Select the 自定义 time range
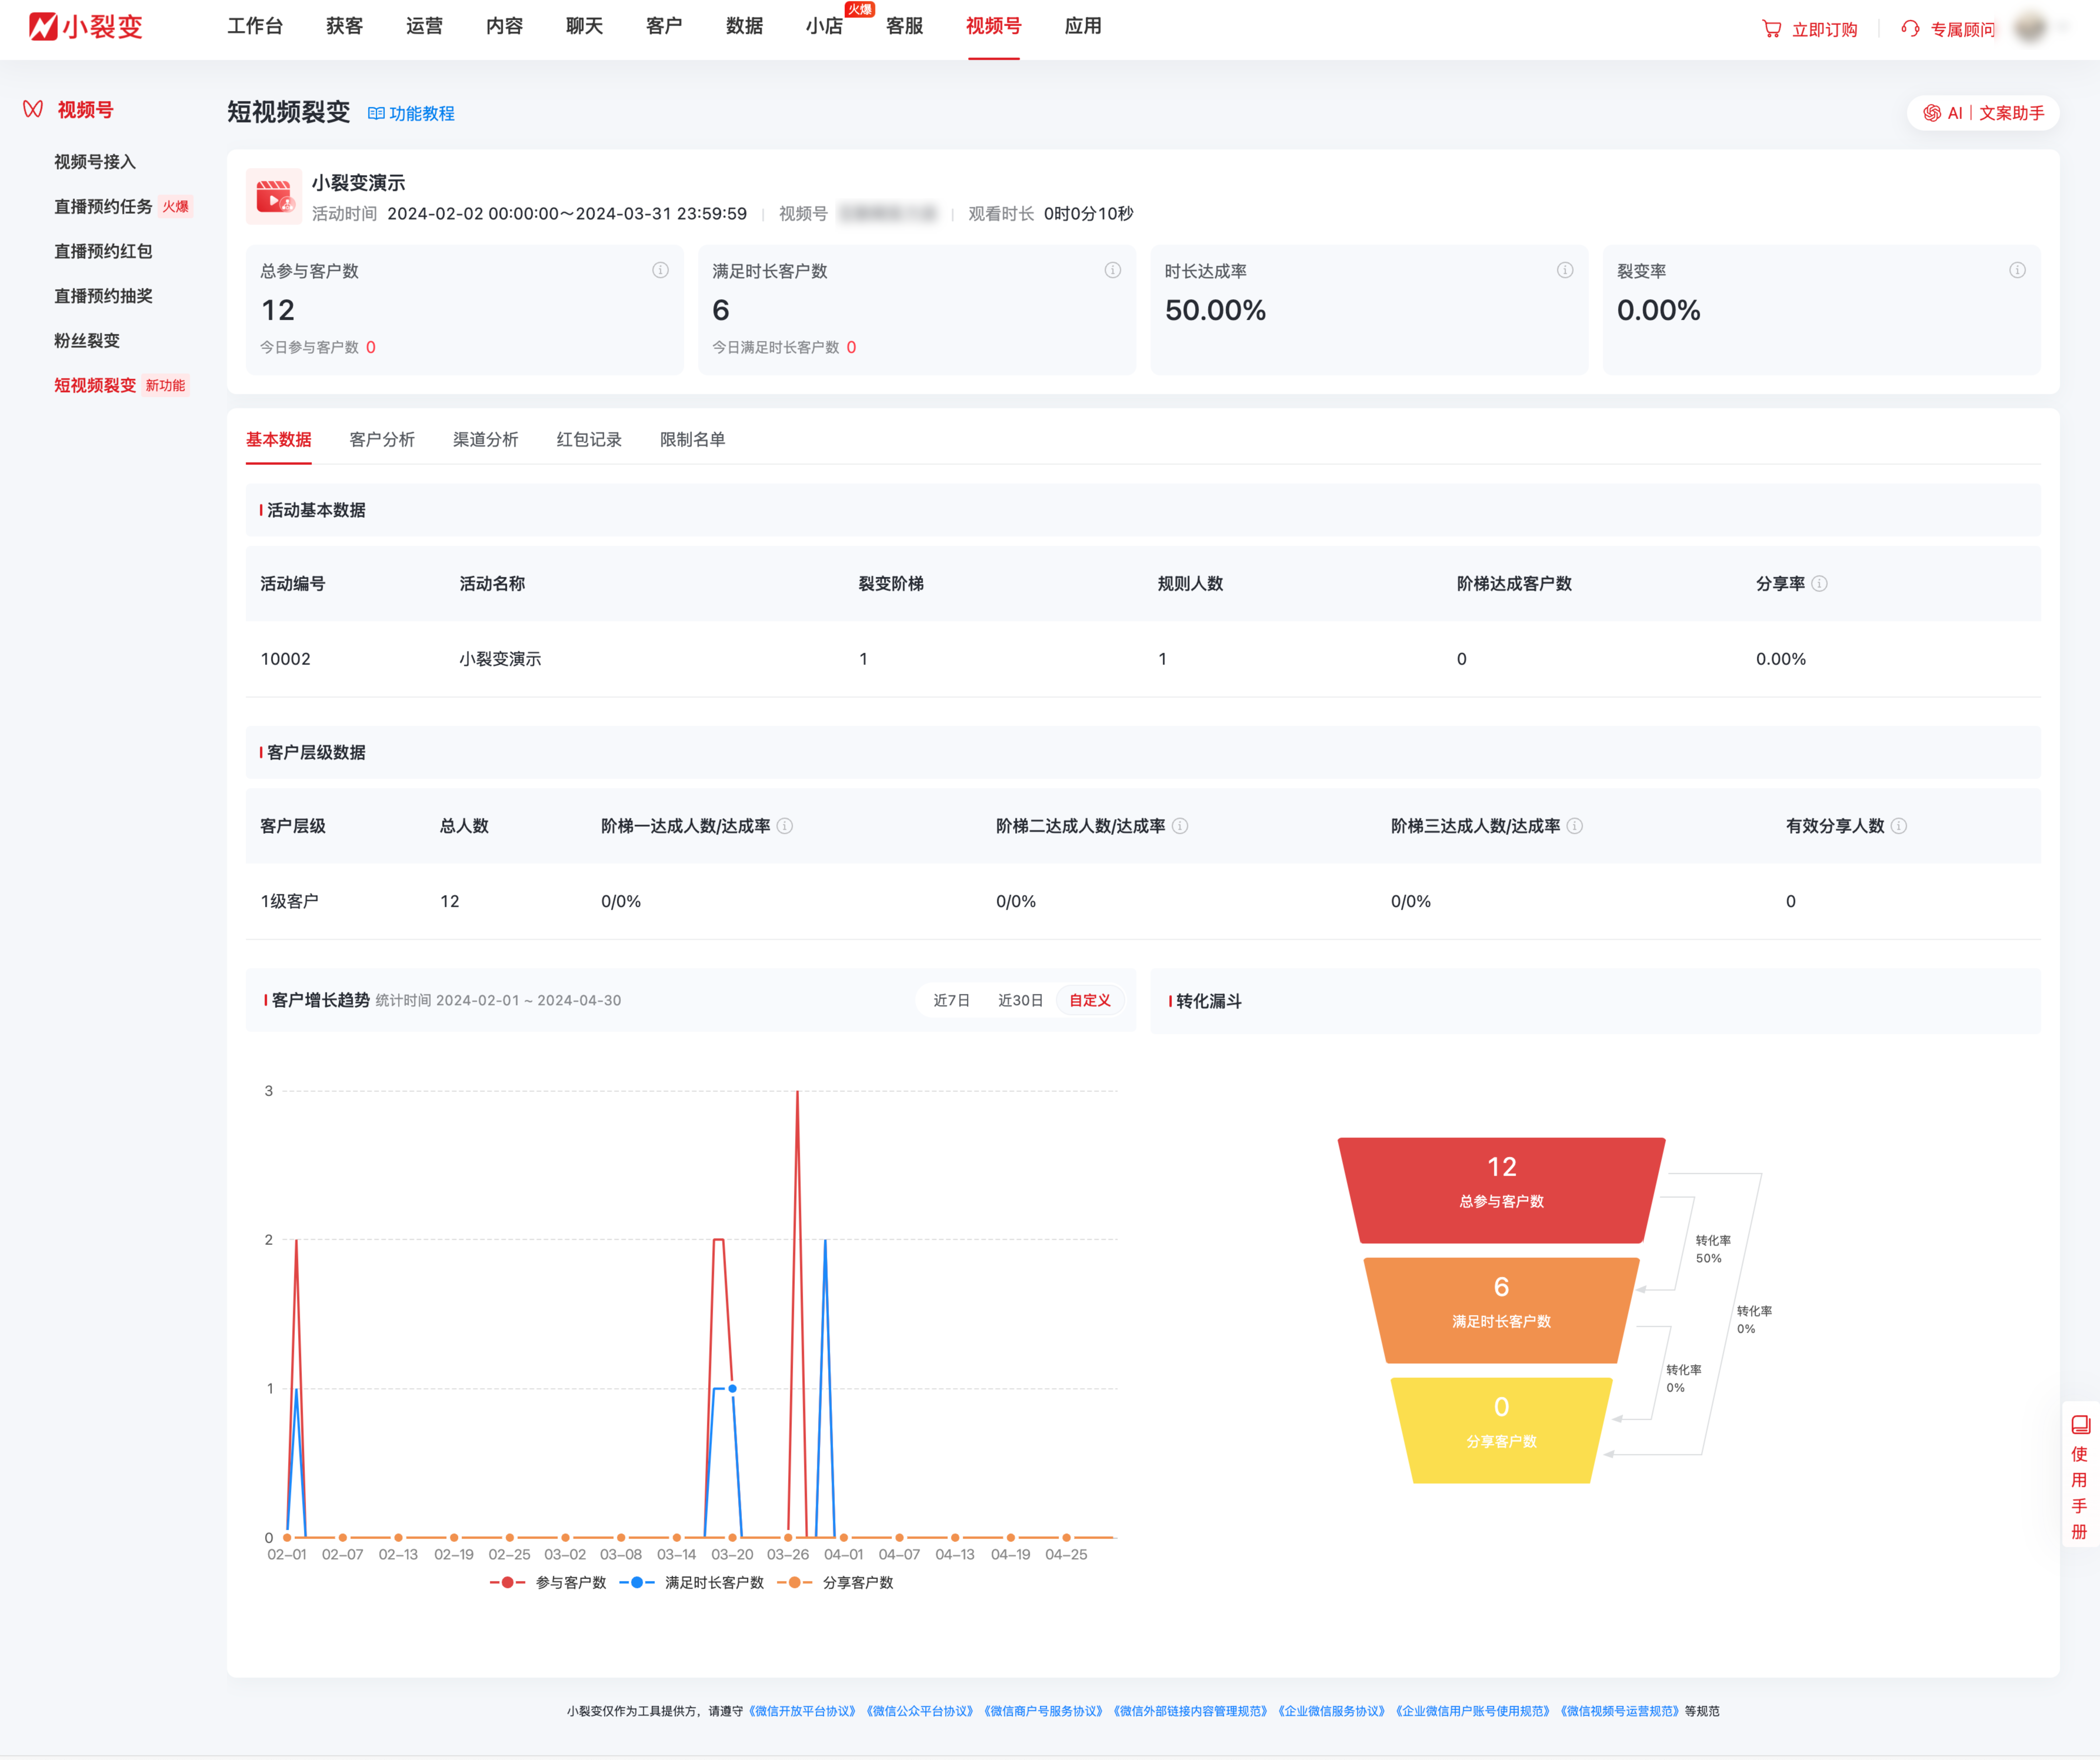The width and height of the screenshot is (2100, 1760). (1090, 1000)
